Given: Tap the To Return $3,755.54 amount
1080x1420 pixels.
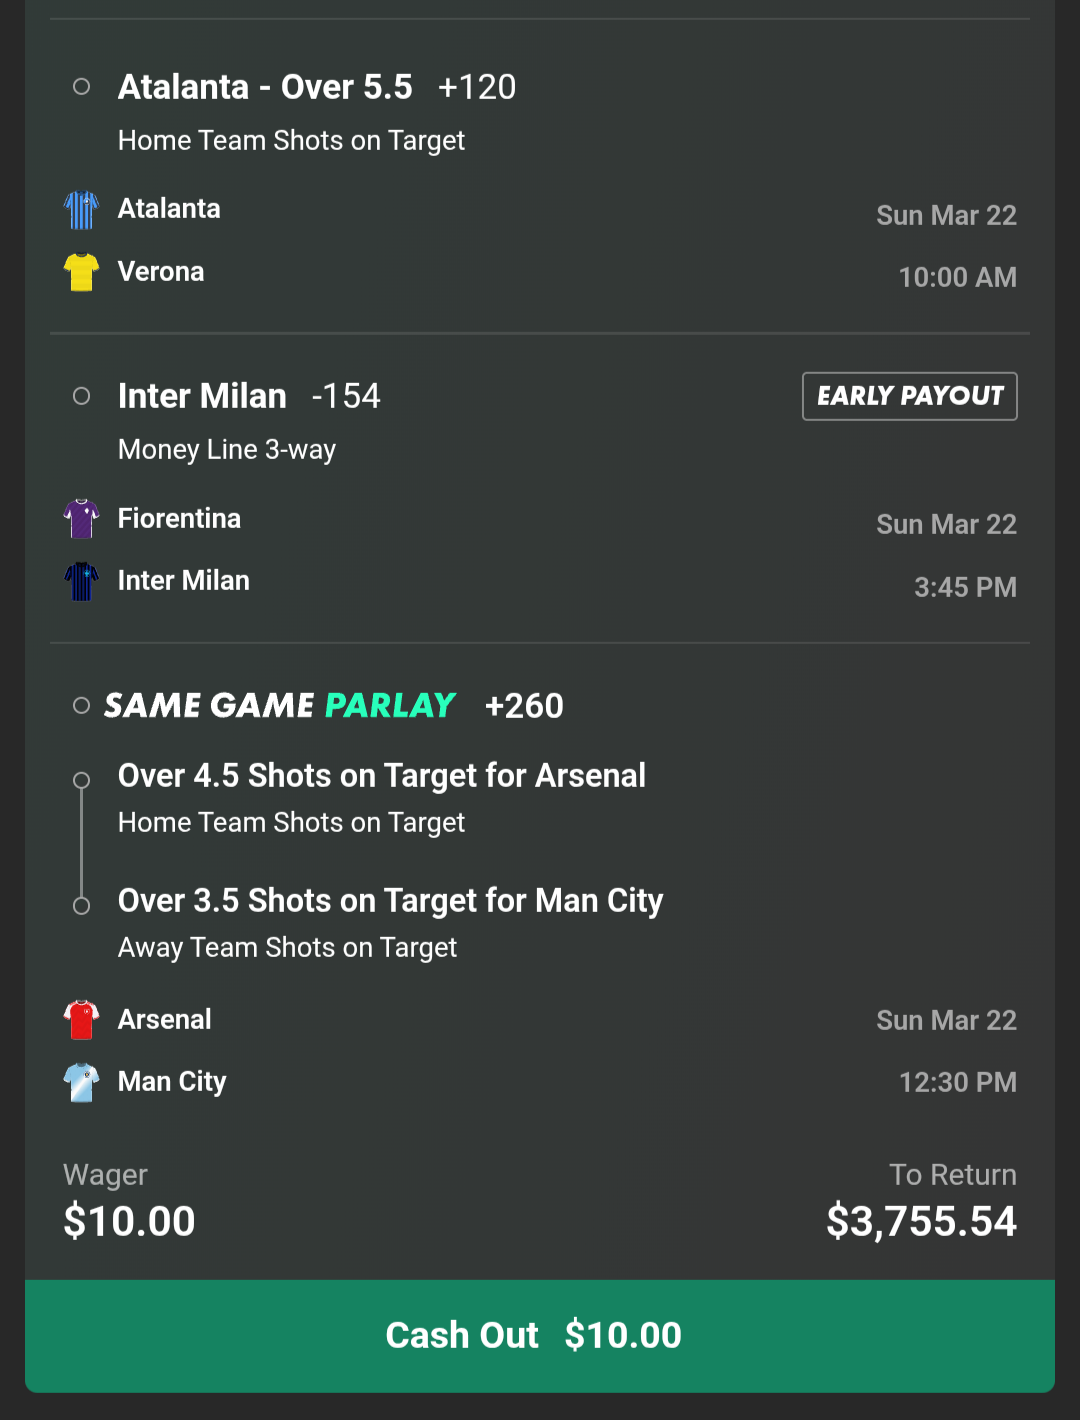Looking at the screenshot, I should coord(921,1221).
